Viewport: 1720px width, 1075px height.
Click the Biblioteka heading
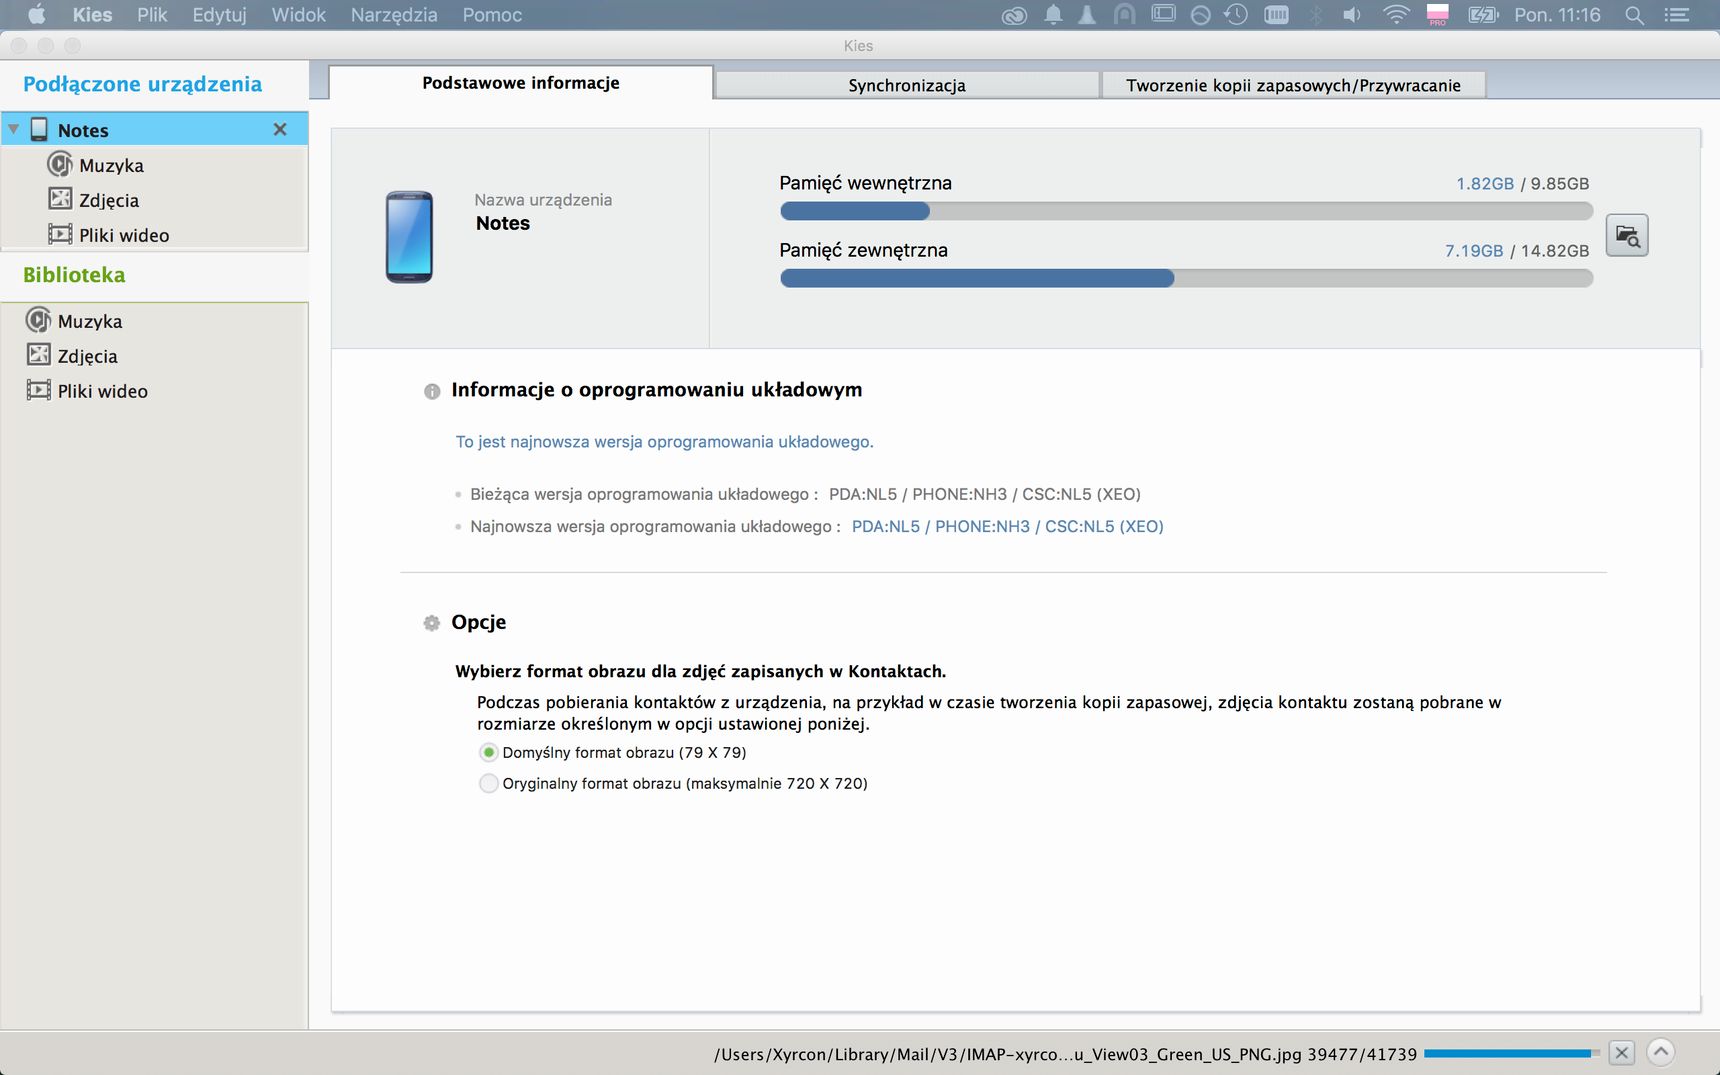[74, 275]
